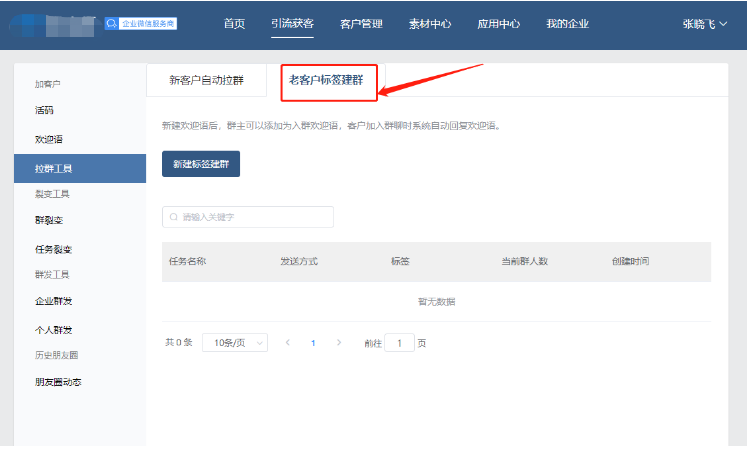748x453 pixels.
Task: Go to the next page arrow
Action: [x=338, y=343]
